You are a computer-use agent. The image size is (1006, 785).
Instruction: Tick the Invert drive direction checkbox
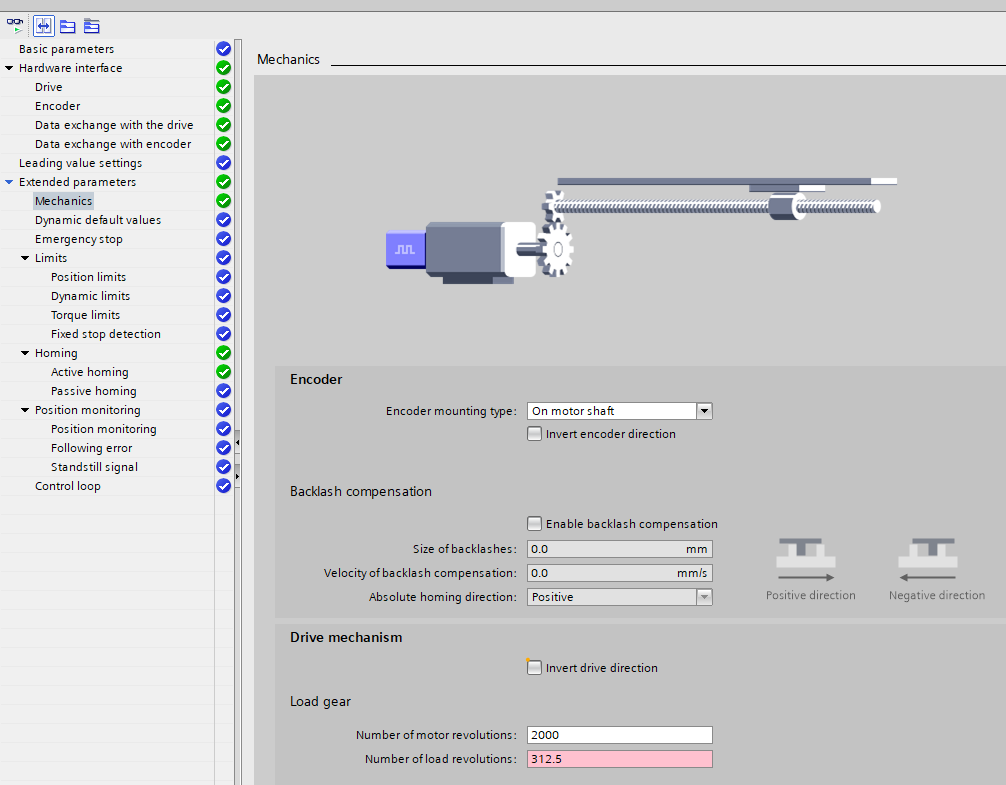click(535, 668)
